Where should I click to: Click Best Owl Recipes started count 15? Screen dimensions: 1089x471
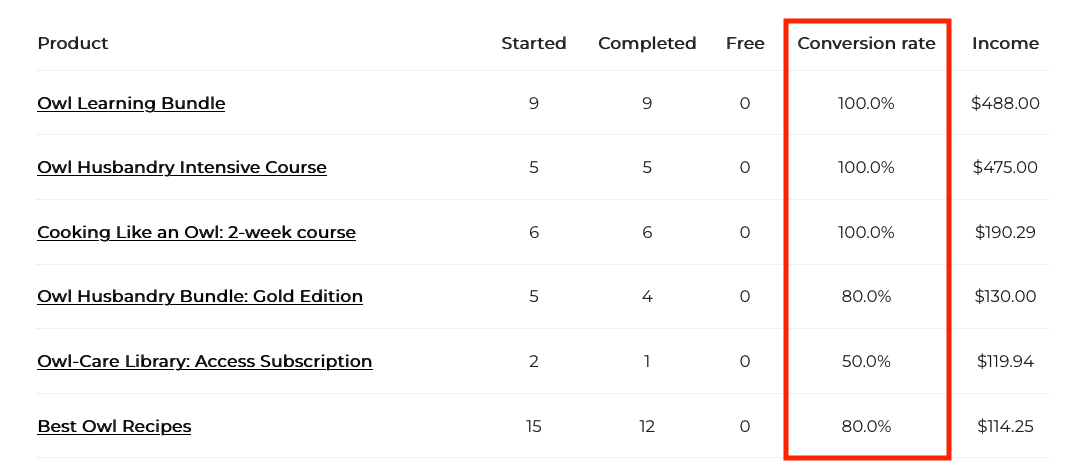click(x=533, y=426)
